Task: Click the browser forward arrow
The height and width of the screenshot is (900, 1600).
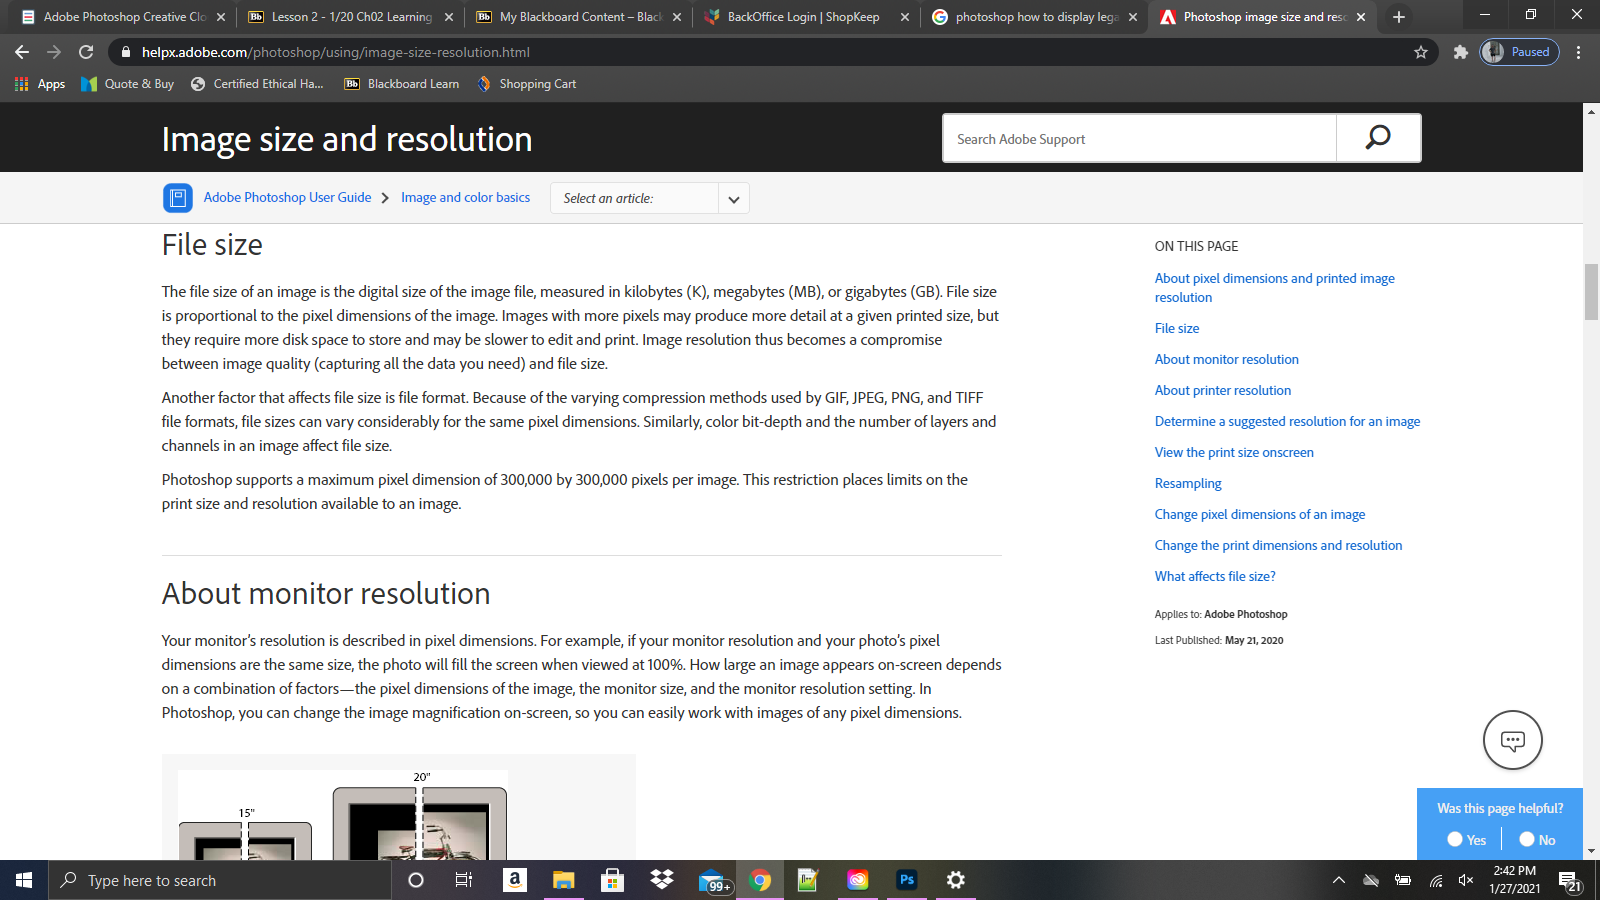Action: 54,52
